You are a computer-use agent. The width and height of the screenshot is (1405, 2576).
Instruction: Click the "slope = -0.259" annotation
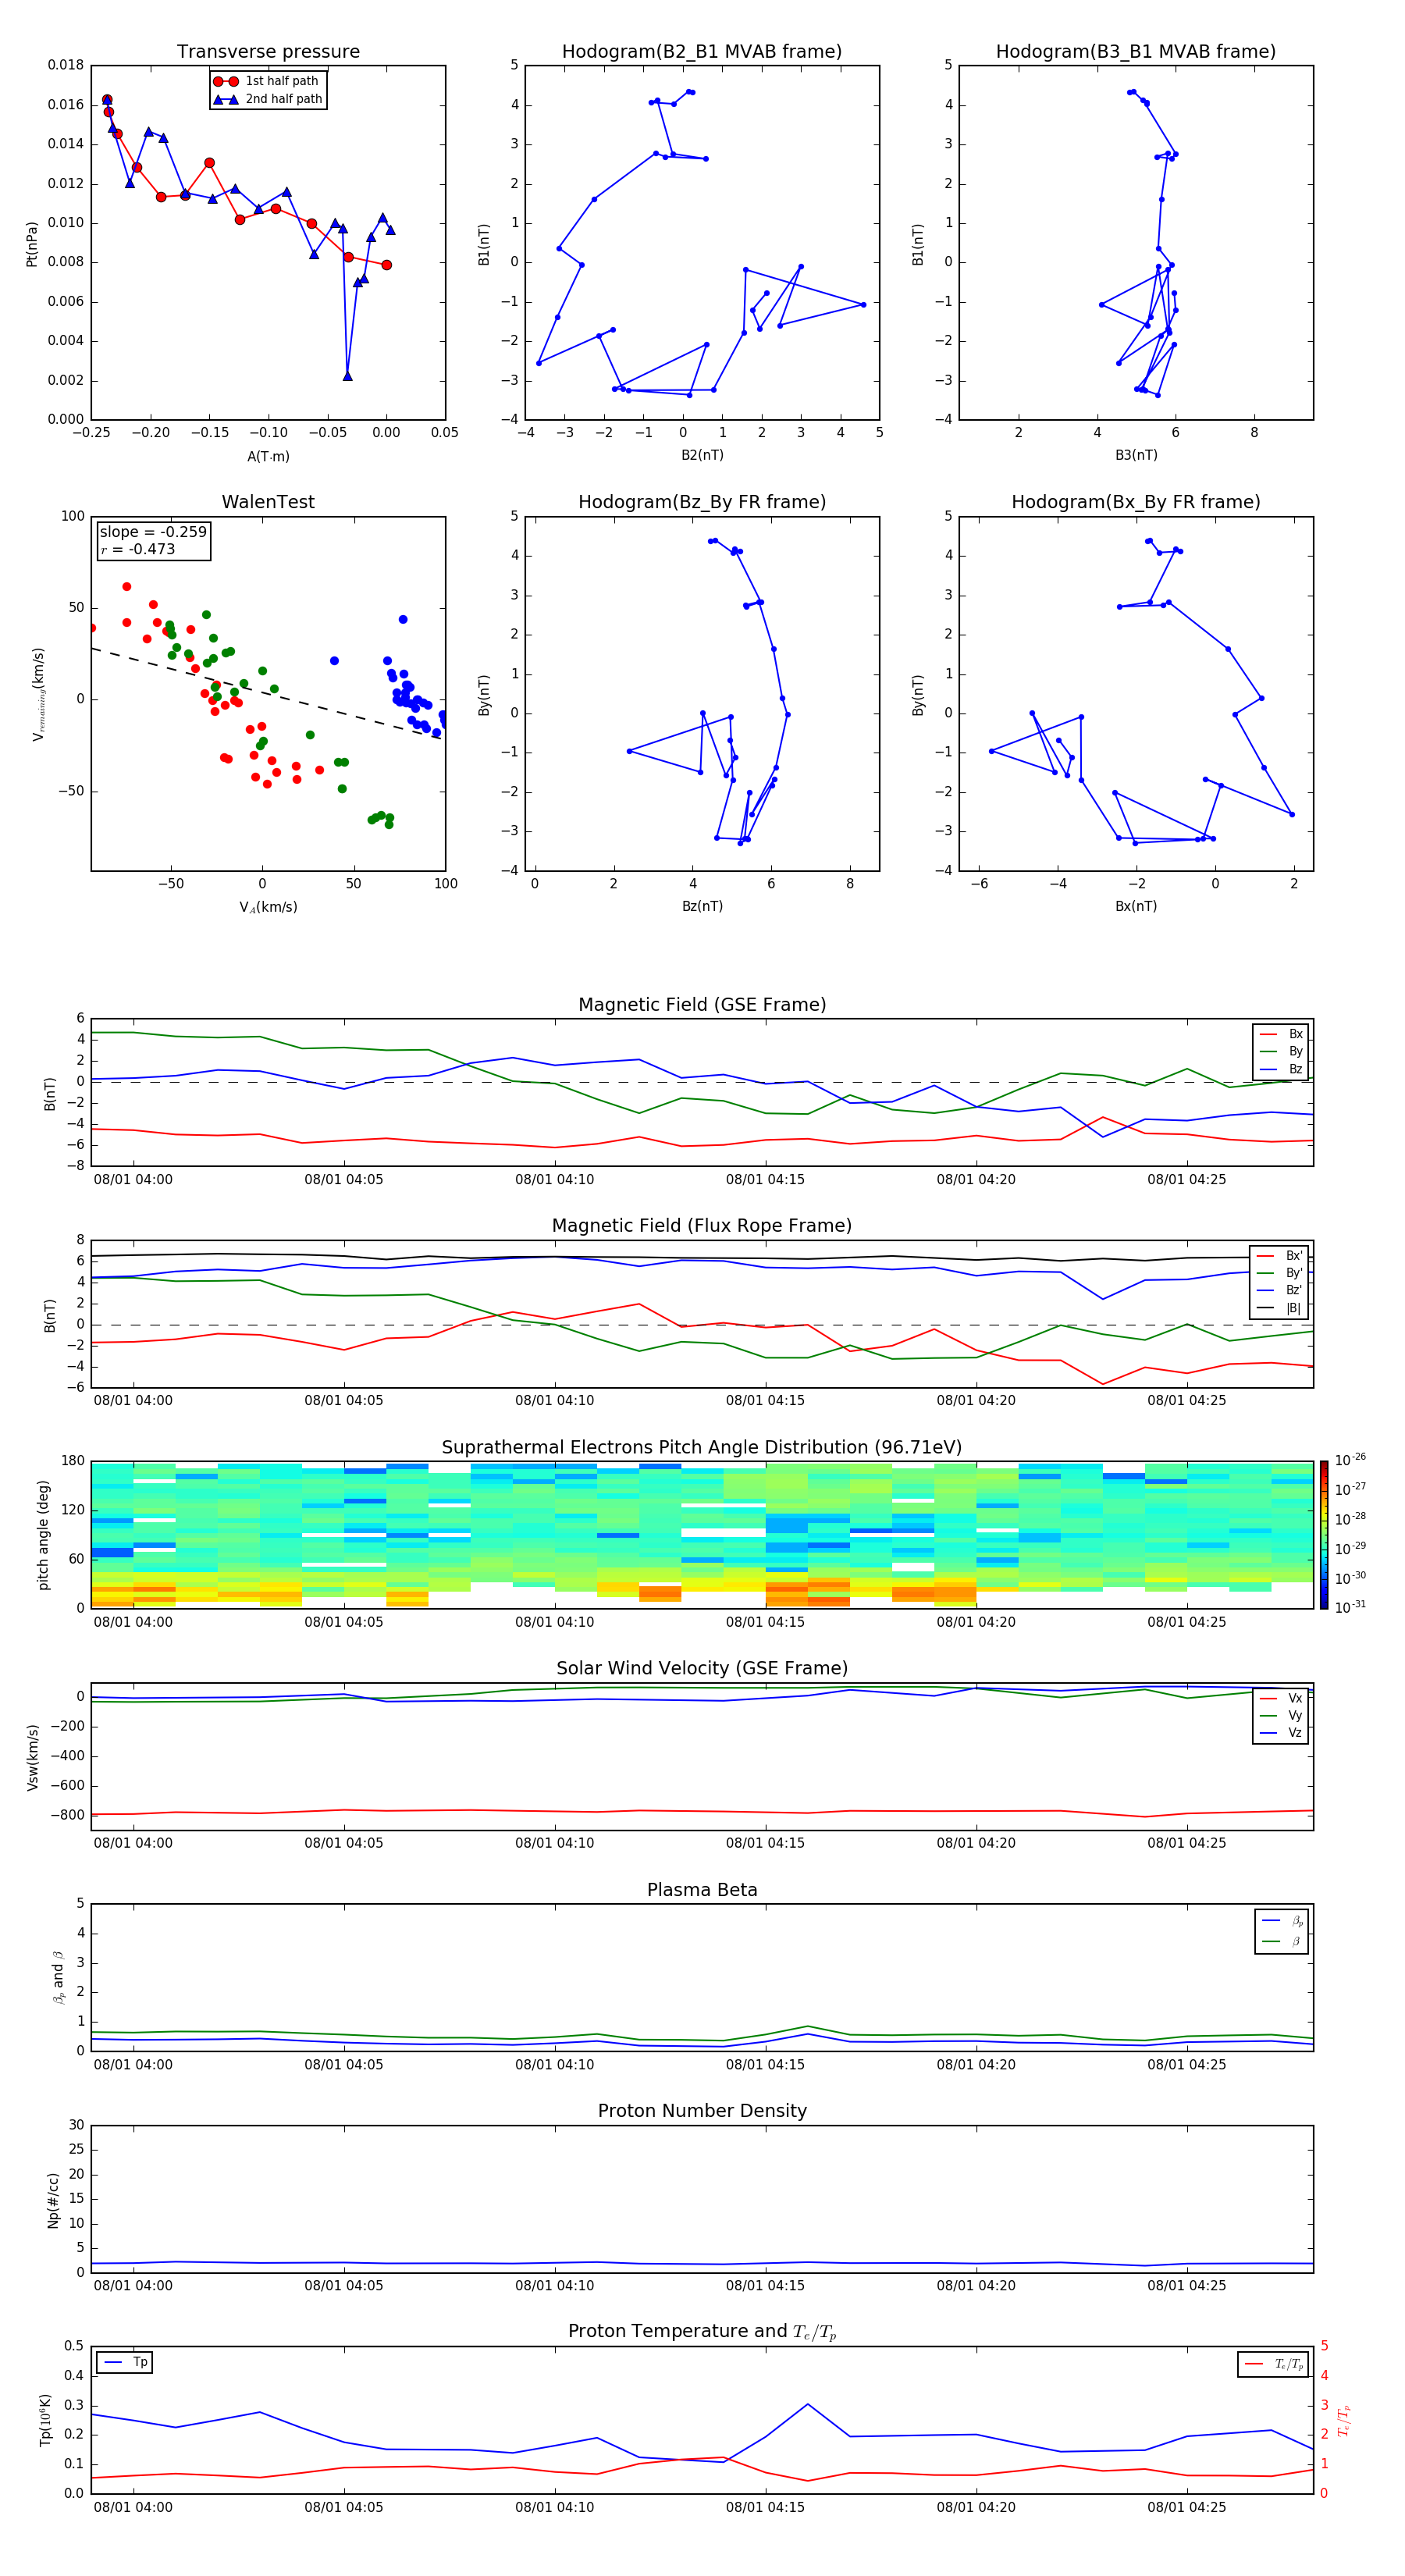[x=153, y=532]
